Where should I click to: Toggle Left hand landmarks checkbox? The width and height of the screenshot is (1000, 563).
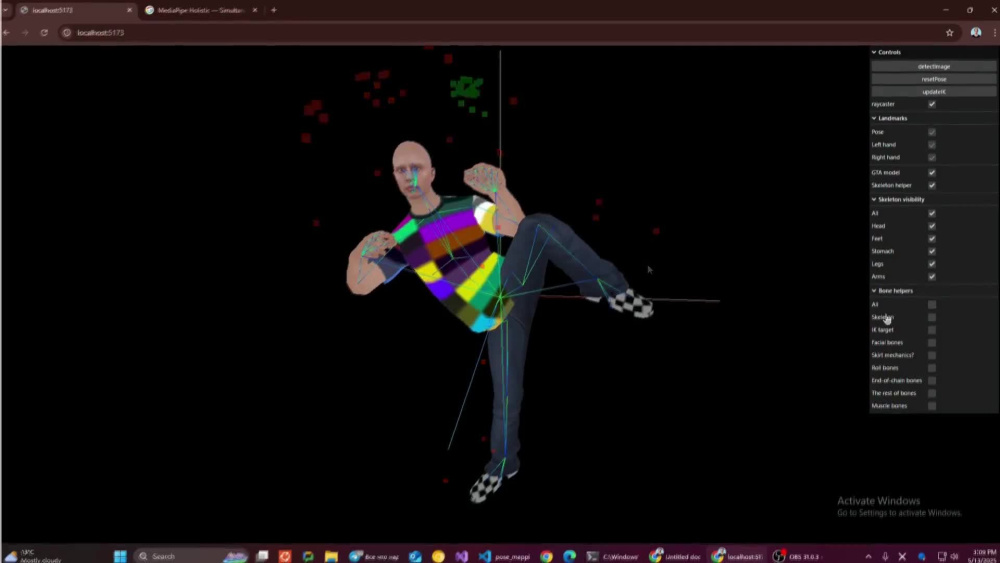click(932, 145)
